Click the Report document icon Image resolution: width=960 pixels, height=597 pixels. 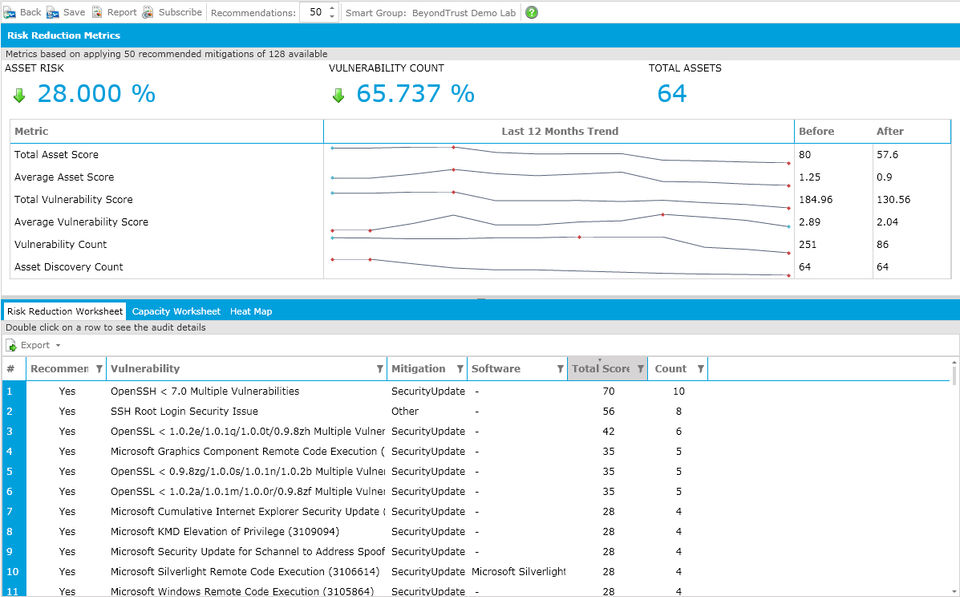(97, 12)
